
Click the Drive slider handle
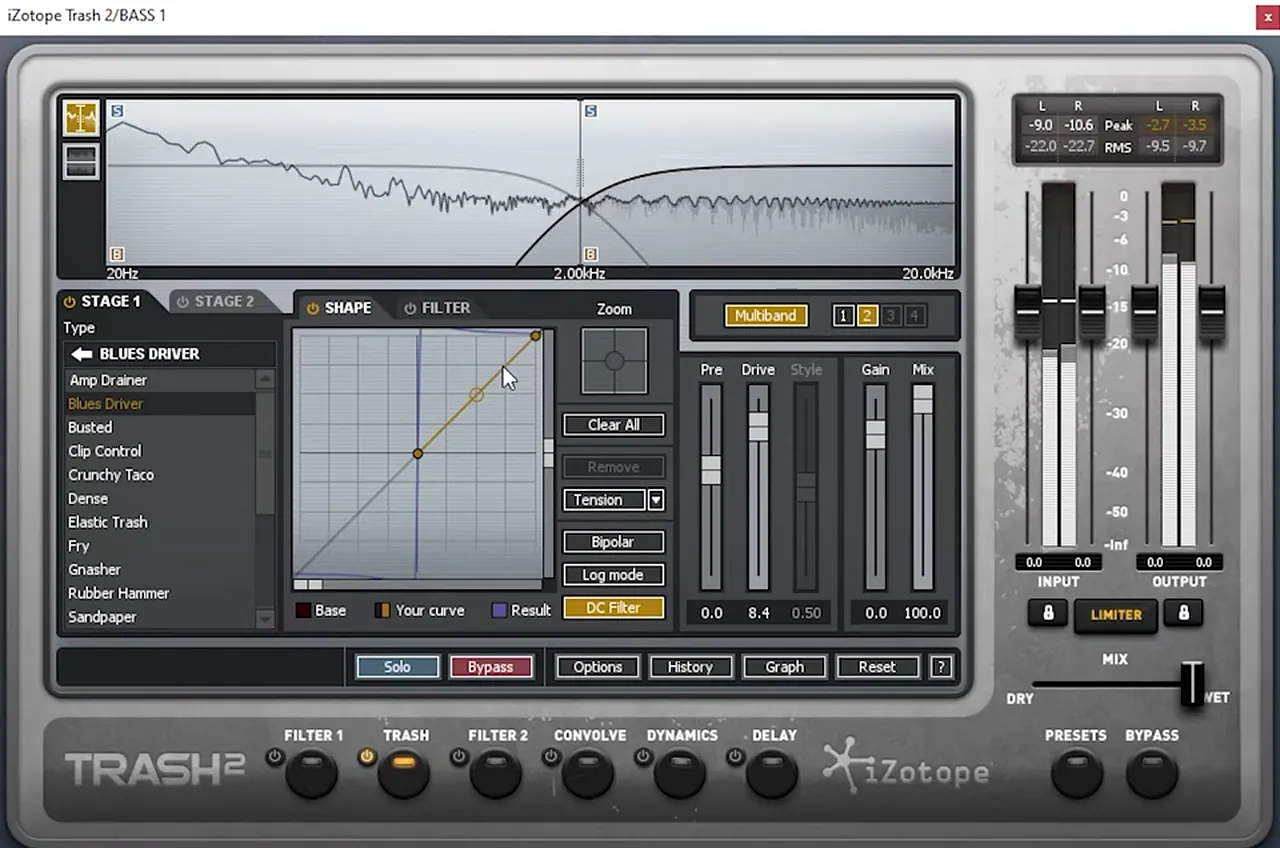[759, 425]
